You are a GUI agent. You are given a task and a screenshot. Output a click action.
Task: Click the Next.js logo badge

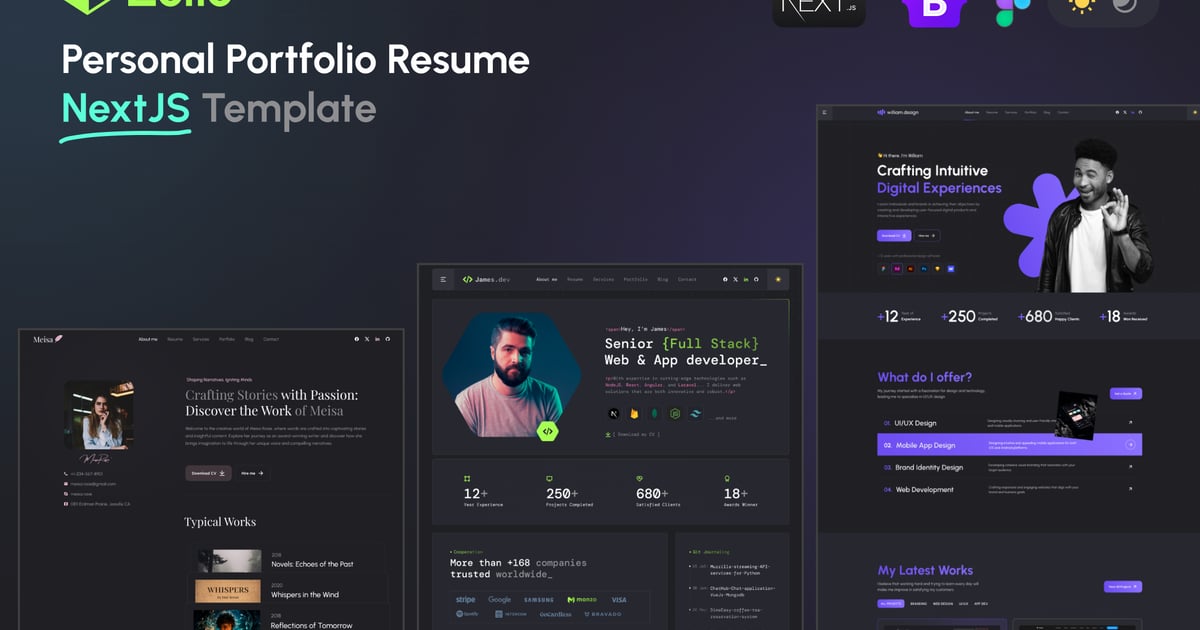point(818,10)
